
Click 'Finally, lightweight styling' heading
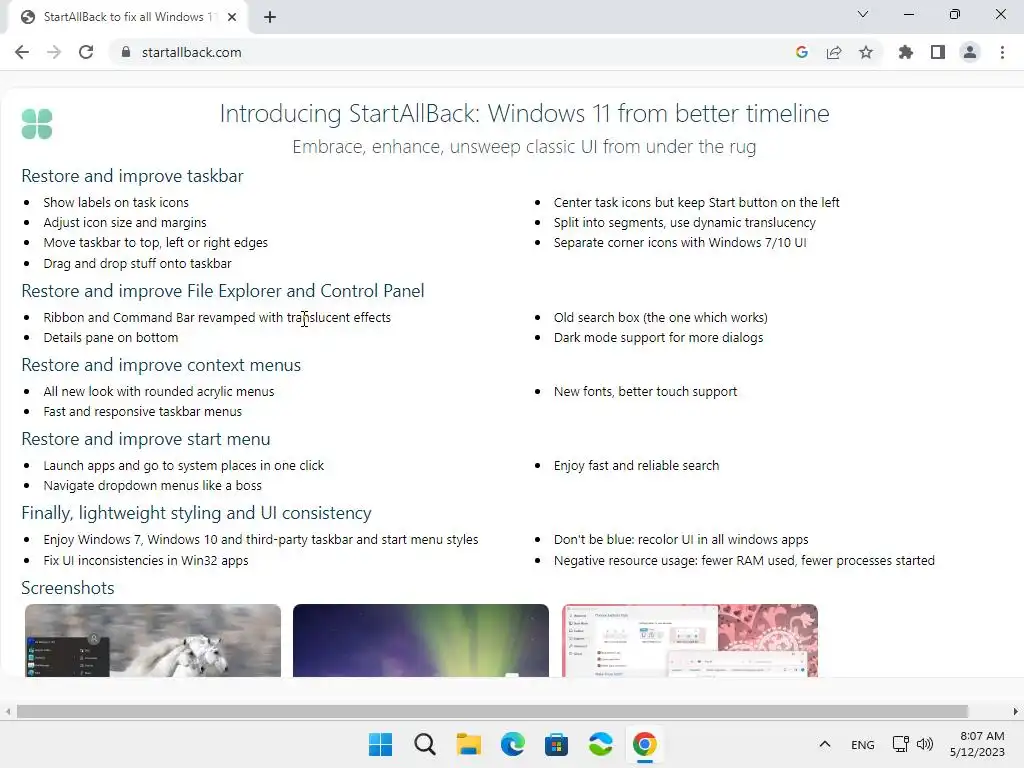(196, 513)
